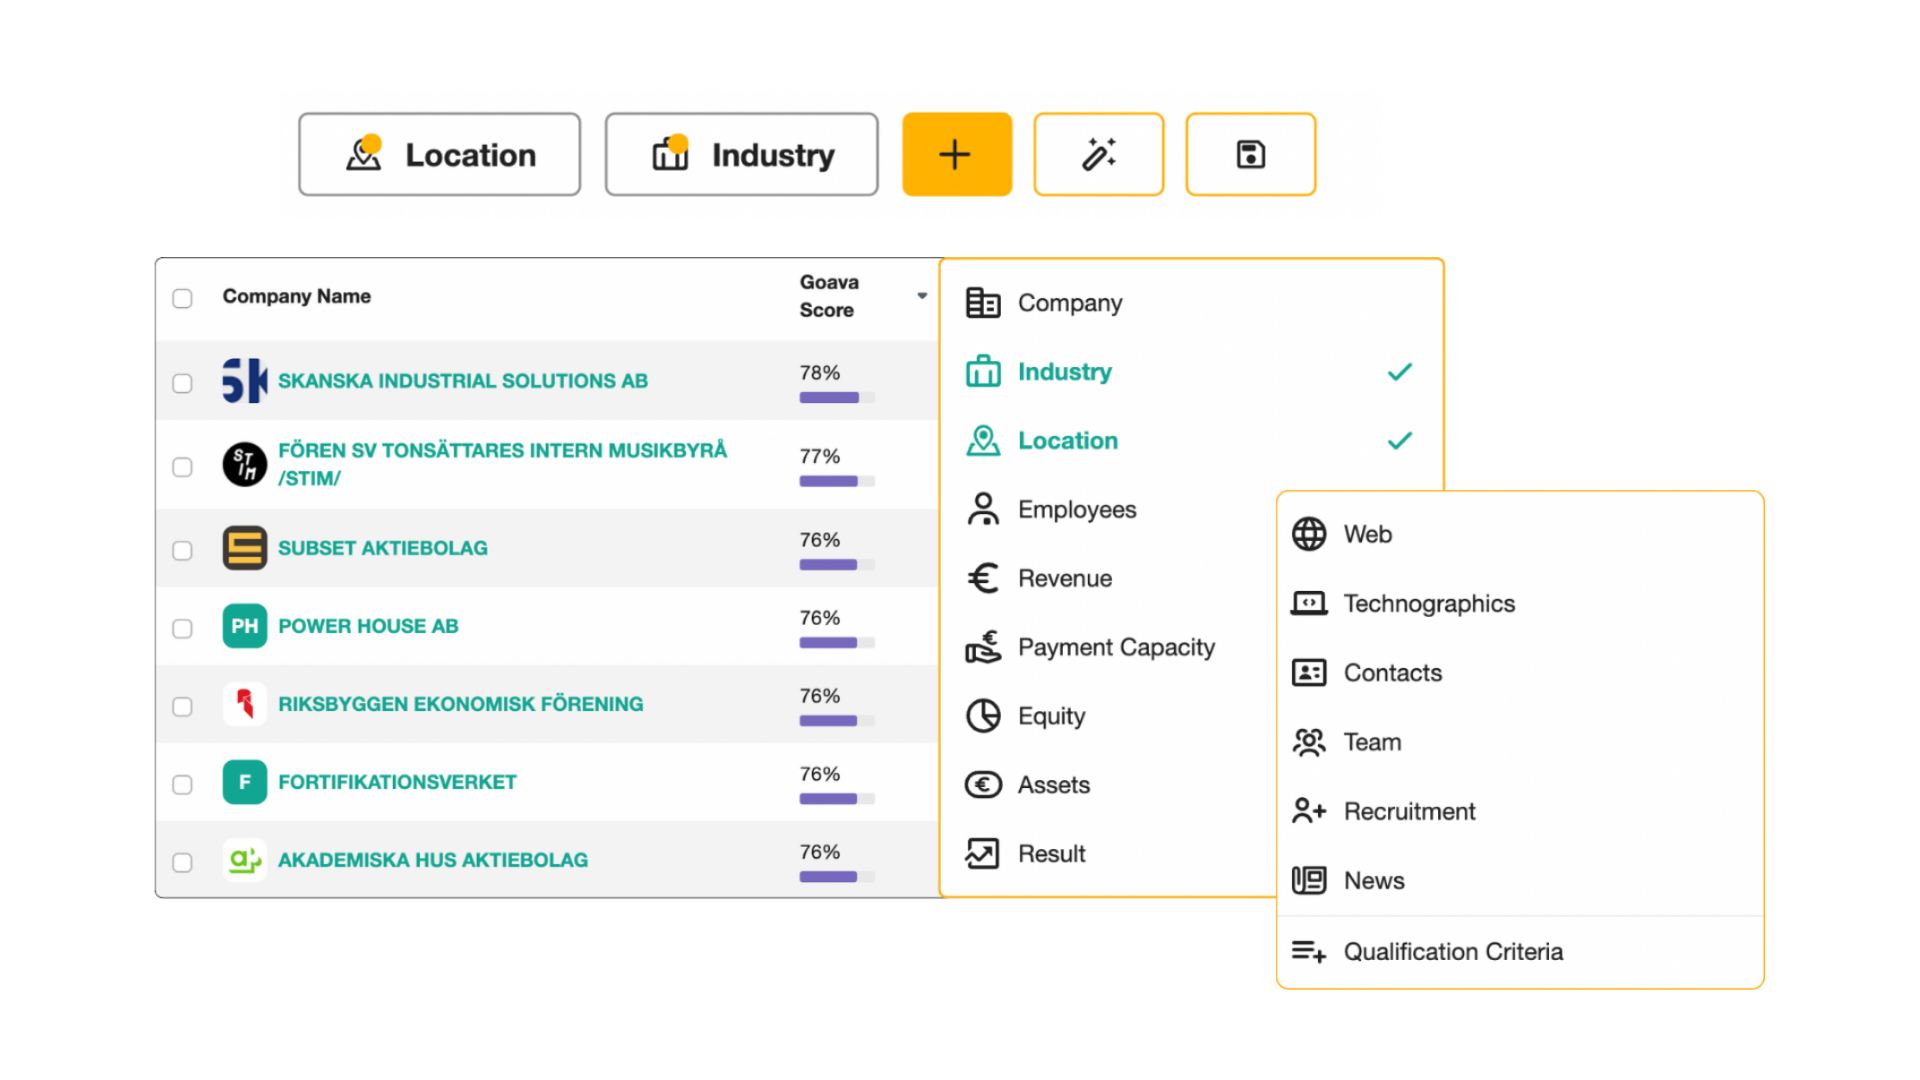
Task: Click the 77% score progress bar
Action: pos(837,481)
